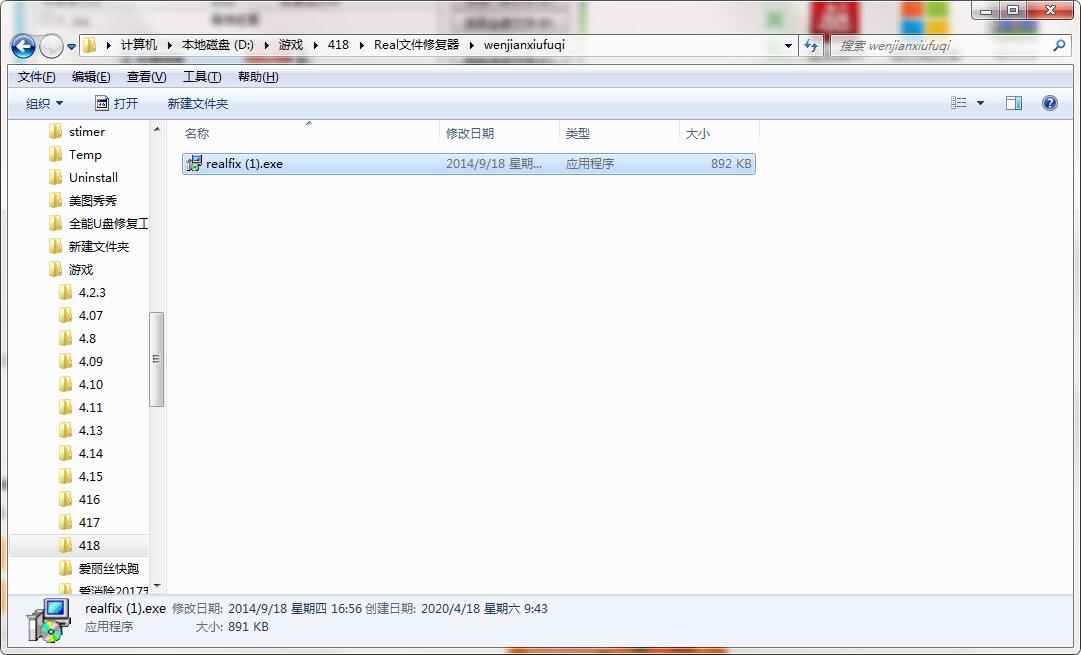Open the 编辑(E) menu
The height and width of the screenshot is (655, 1081).
click(91, 77)
